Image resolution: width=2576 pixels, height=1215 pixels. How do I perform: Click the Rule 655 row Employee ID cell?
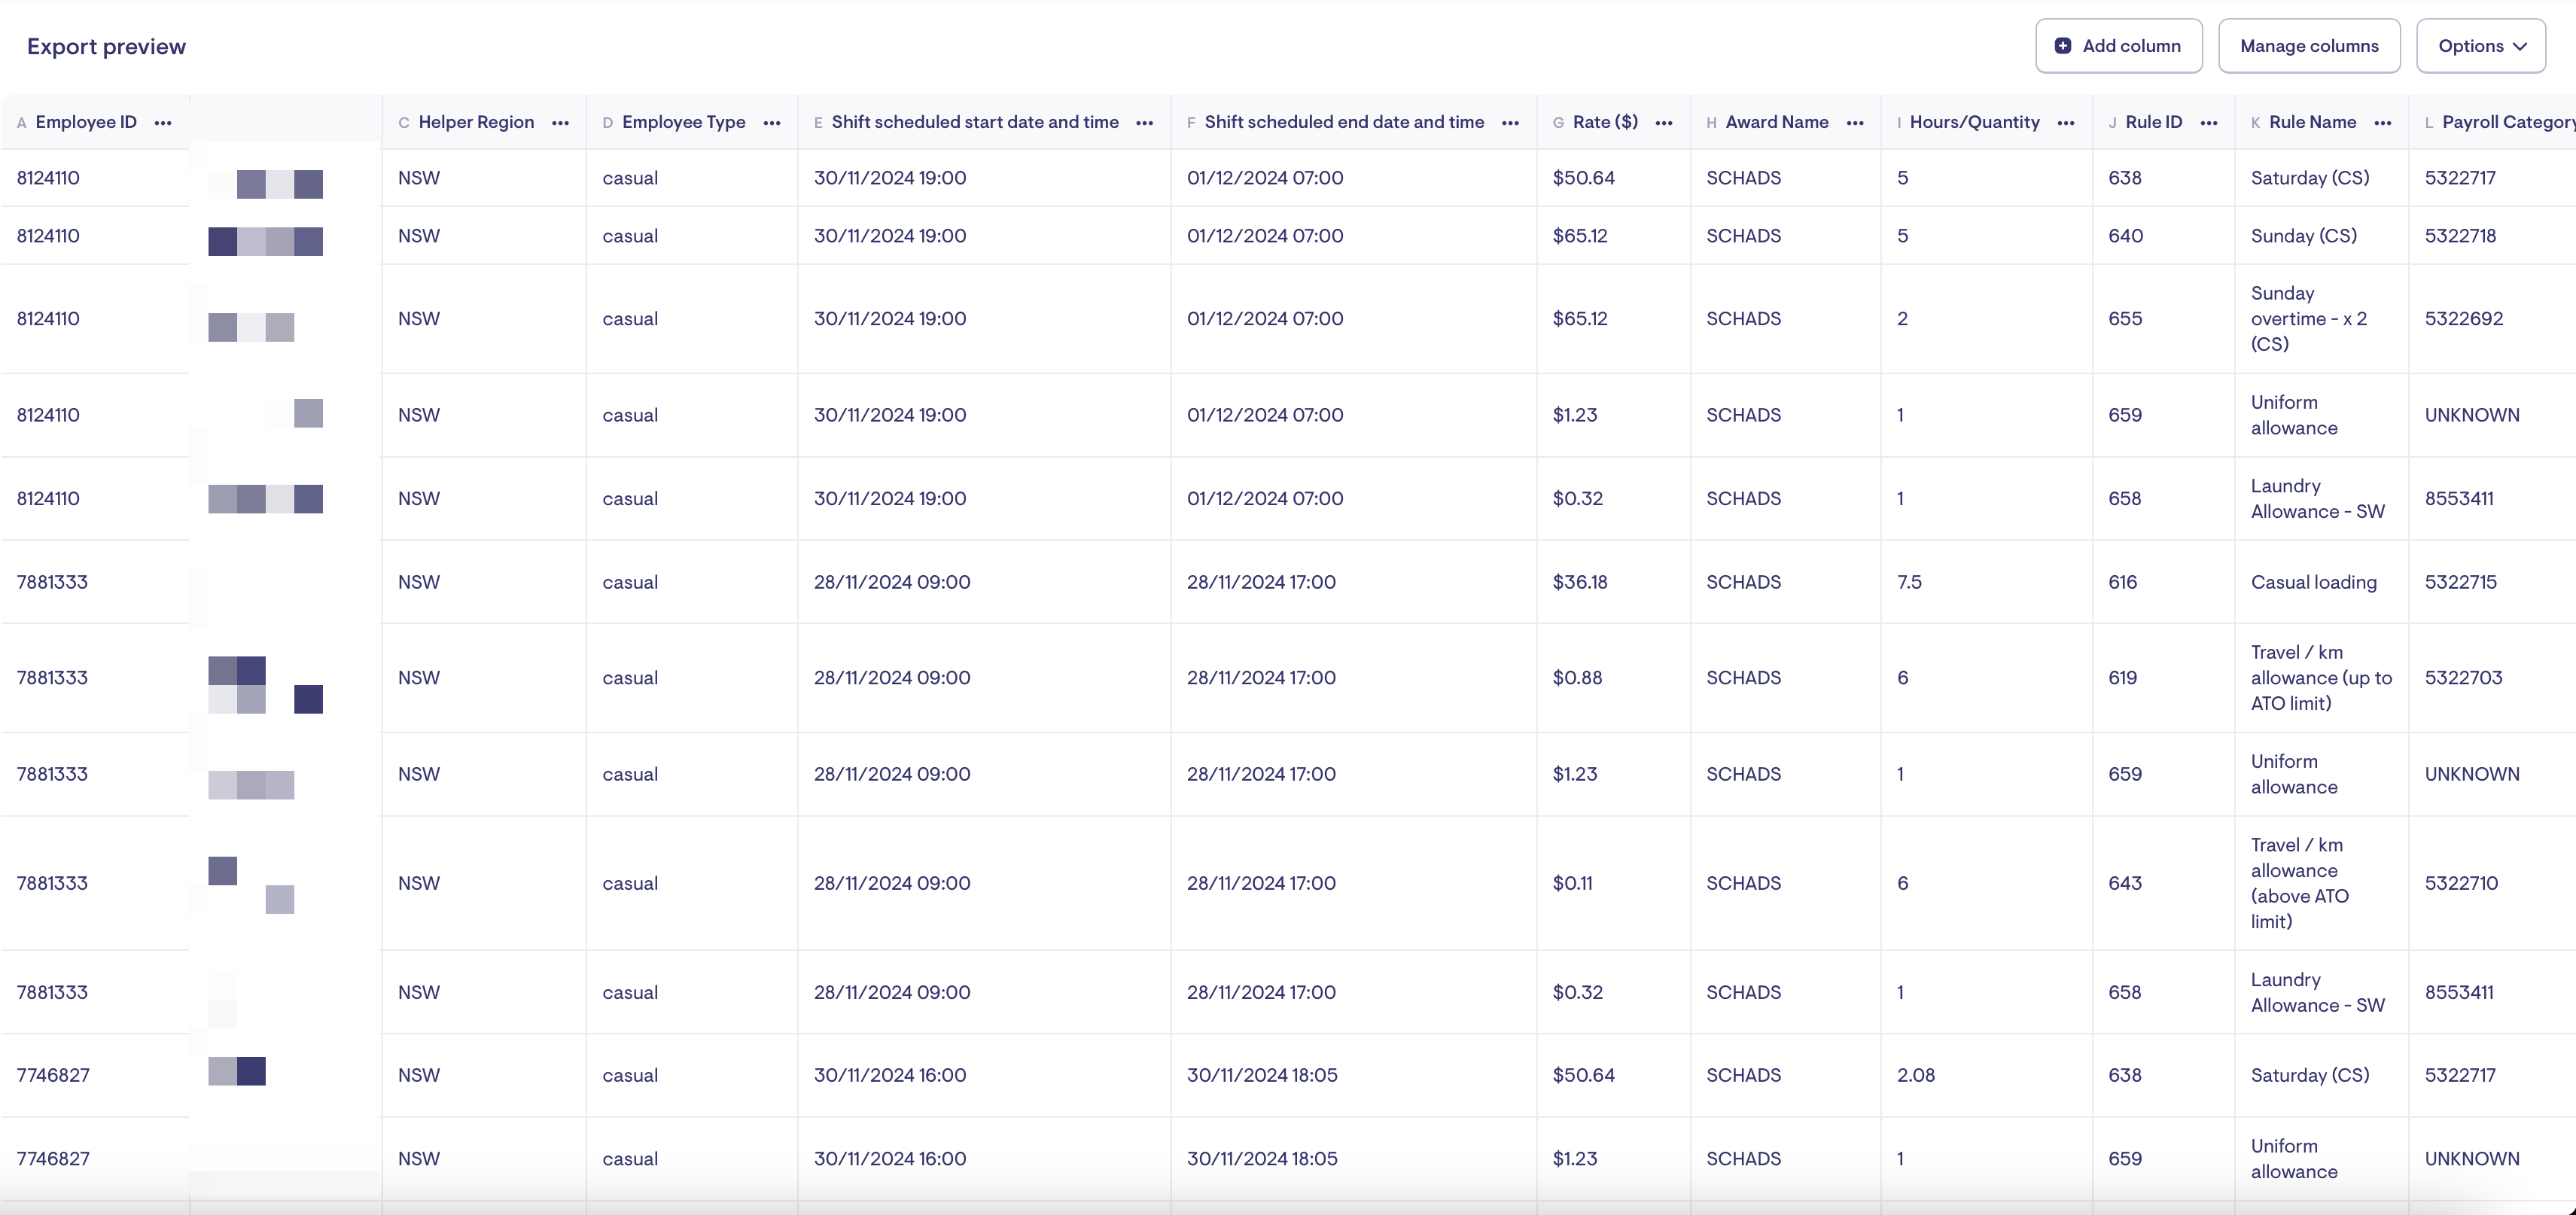click(x=48, y=319)
